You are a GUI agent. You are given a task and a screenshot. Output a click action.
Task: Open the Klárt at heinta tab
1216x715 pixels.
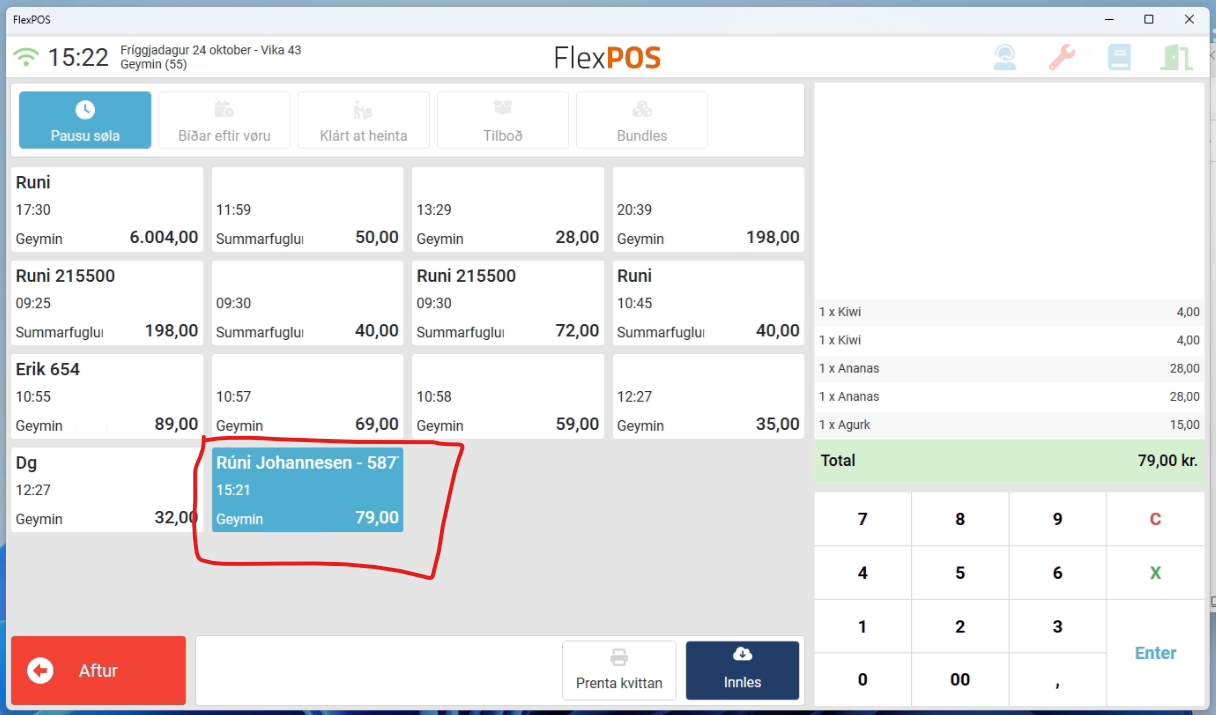click(363, 120)
